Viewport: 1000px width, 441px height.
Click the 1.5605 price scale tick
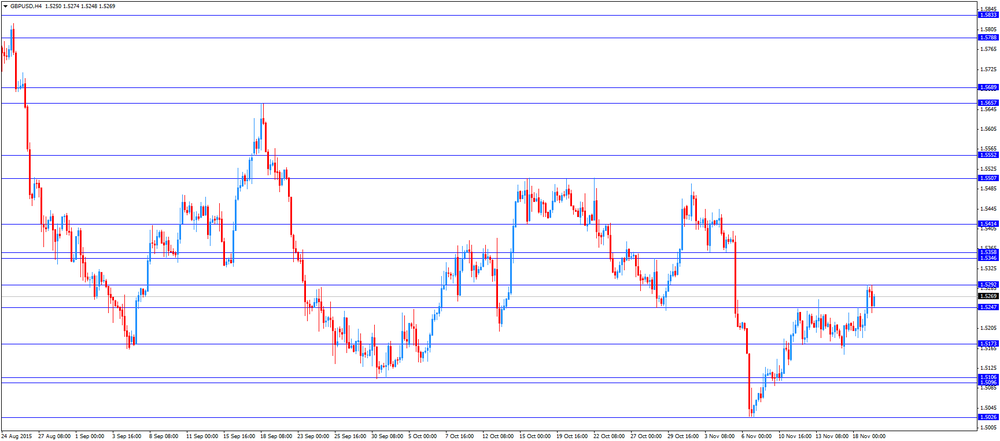tap(988, 129)
